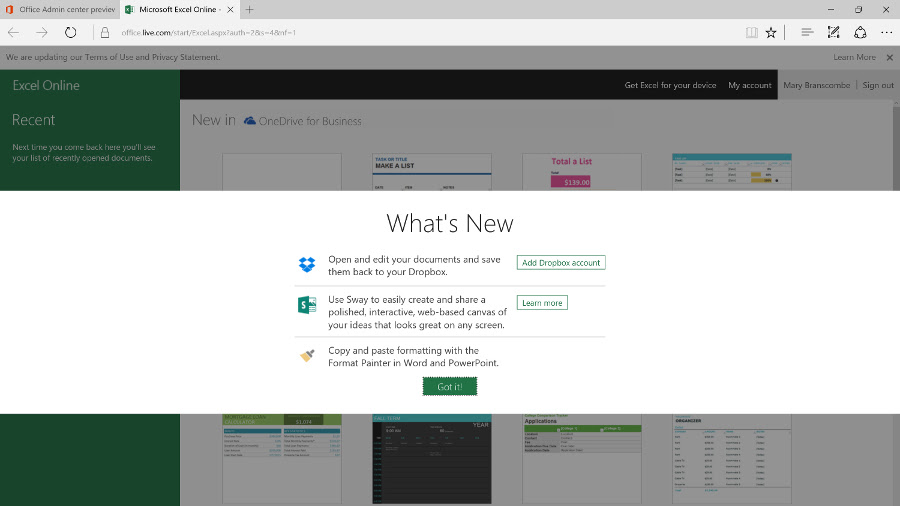Screen dimensions: 900x506
Task: Open the Mortgage Loan Calculator template
Action: 282,459
